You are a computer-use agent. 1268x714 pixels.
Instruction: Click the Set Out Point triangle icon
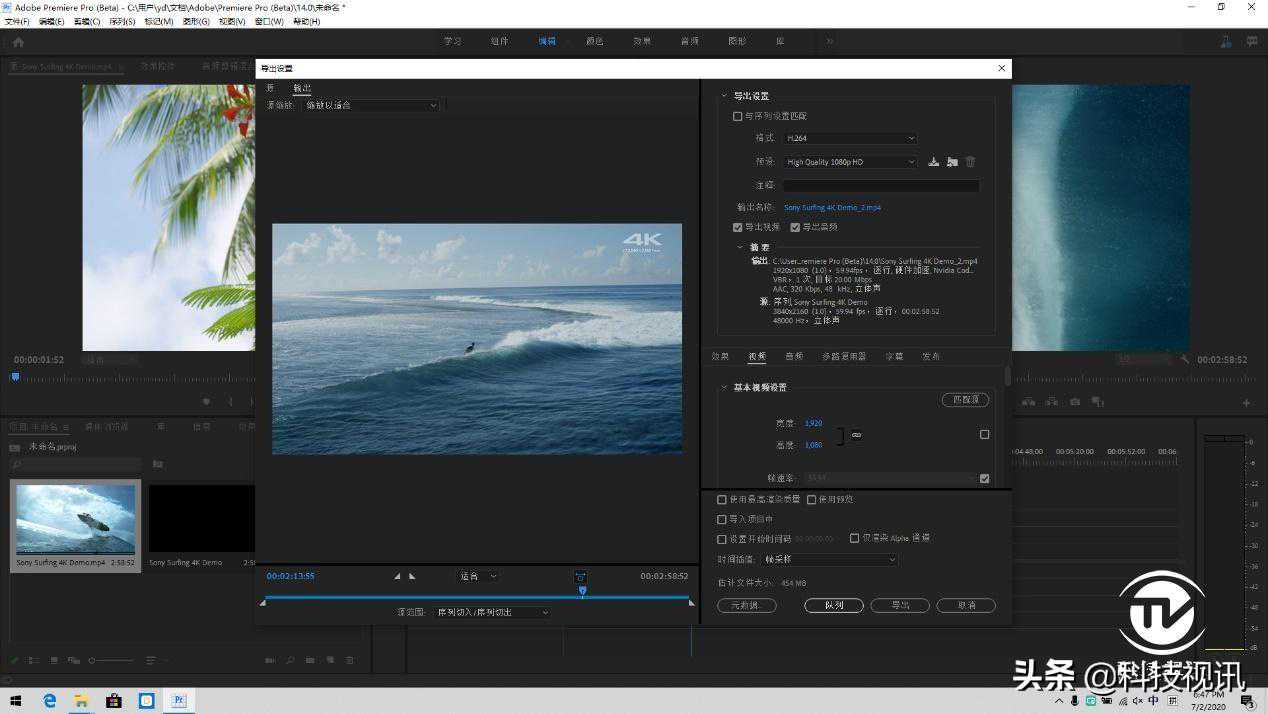412,576
